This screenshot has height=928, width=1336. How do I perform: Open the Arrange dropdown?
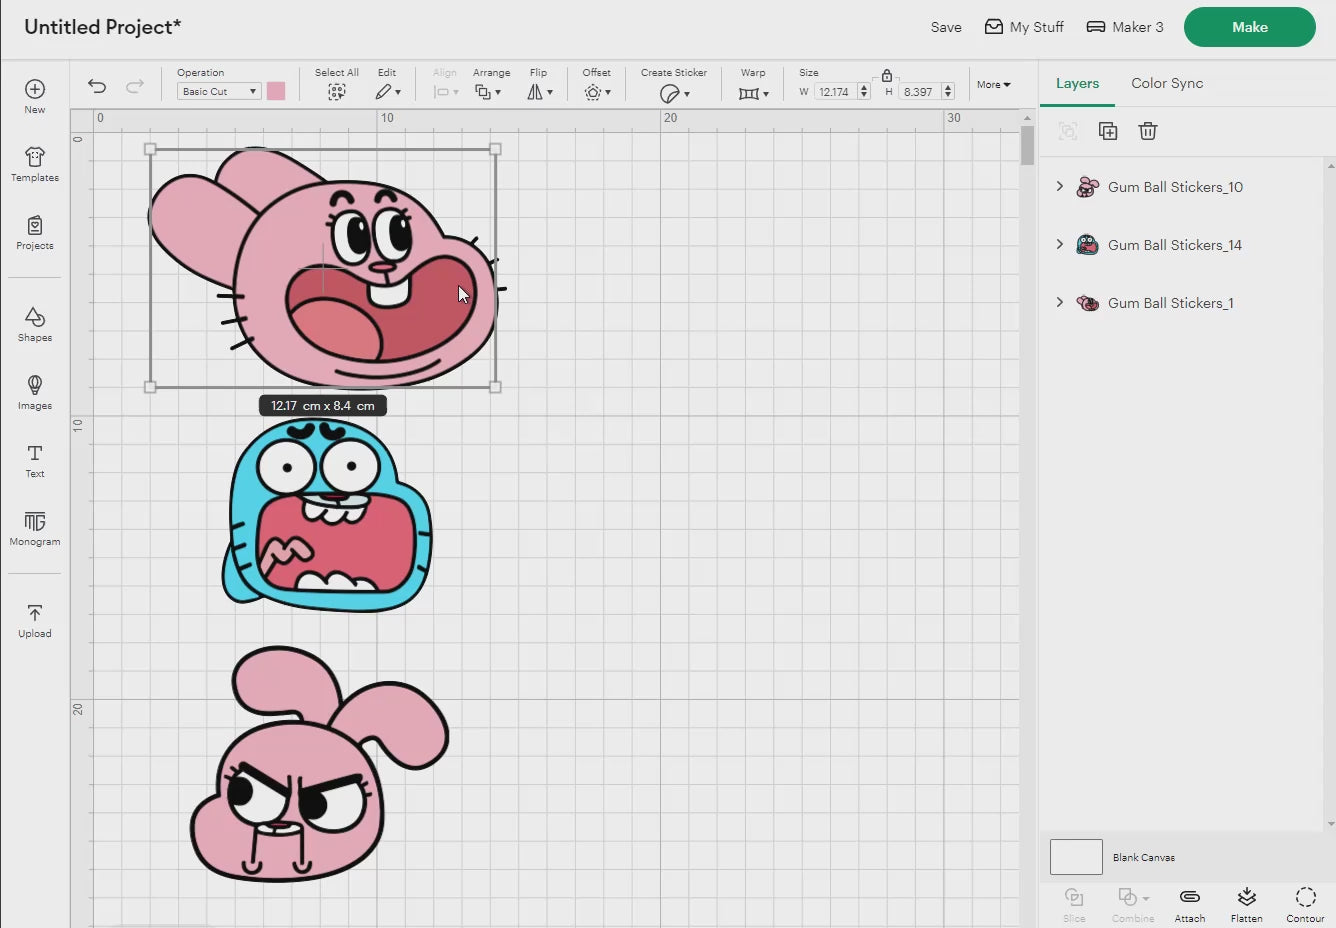tap(488, 92)
